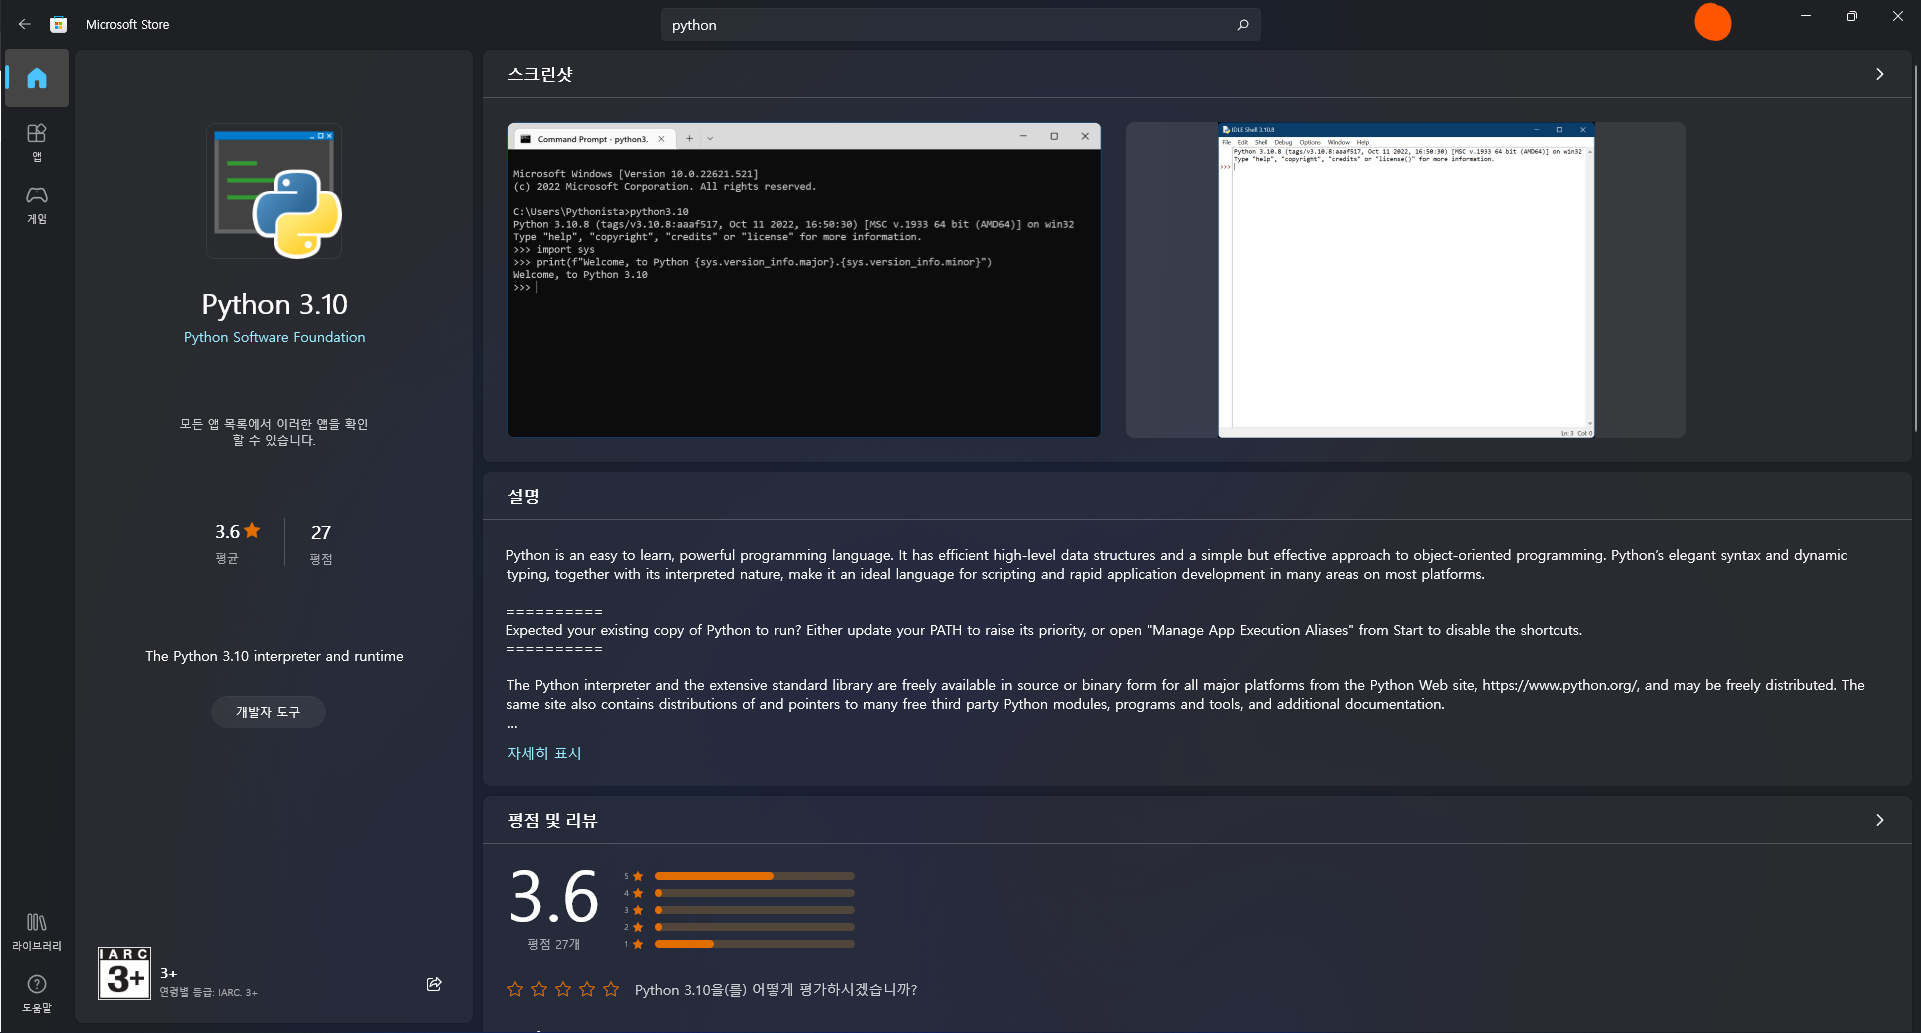Click the Python 3.10 title text
1921x1033 pixels.
pyautogui.click(x=274, y=304)
